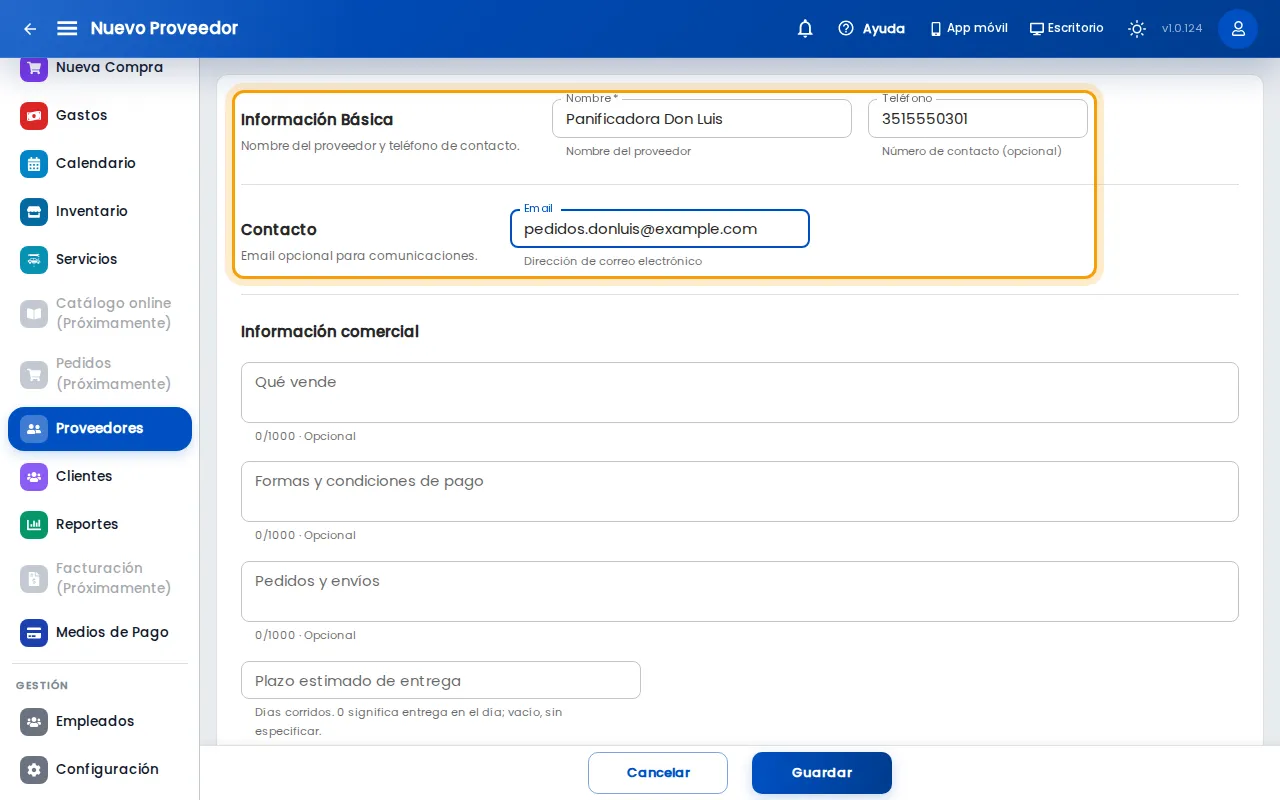
Task: Open Clientes in the sidebar
Action: (x=100, y=476)
